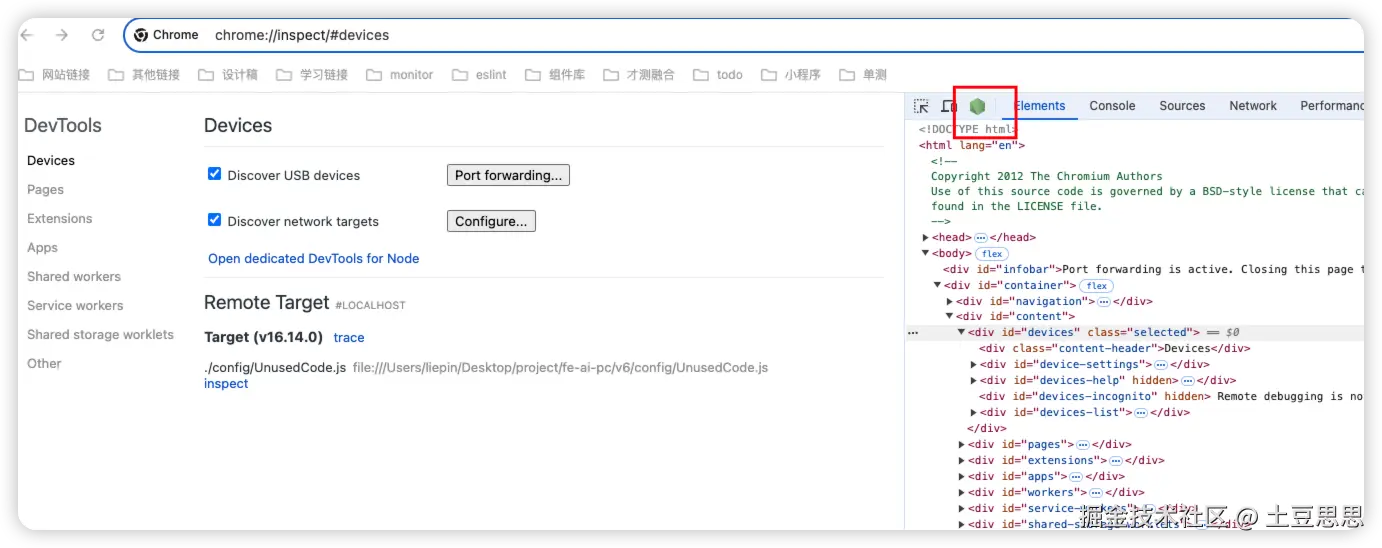Select the div#devices-incognito row
The image size is (1382, 548).
point(1170,397)
